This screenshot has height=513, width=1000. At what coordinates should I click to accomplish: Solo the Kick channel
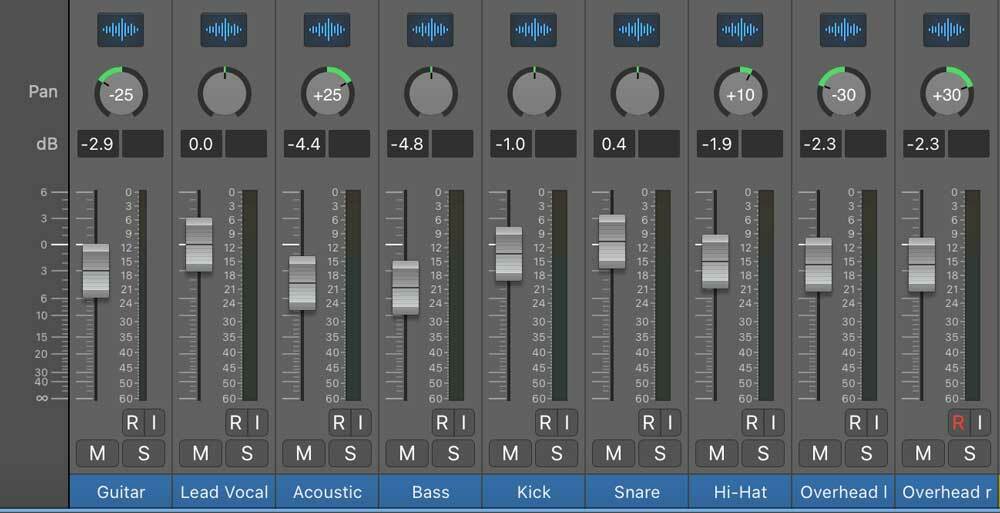556,453
